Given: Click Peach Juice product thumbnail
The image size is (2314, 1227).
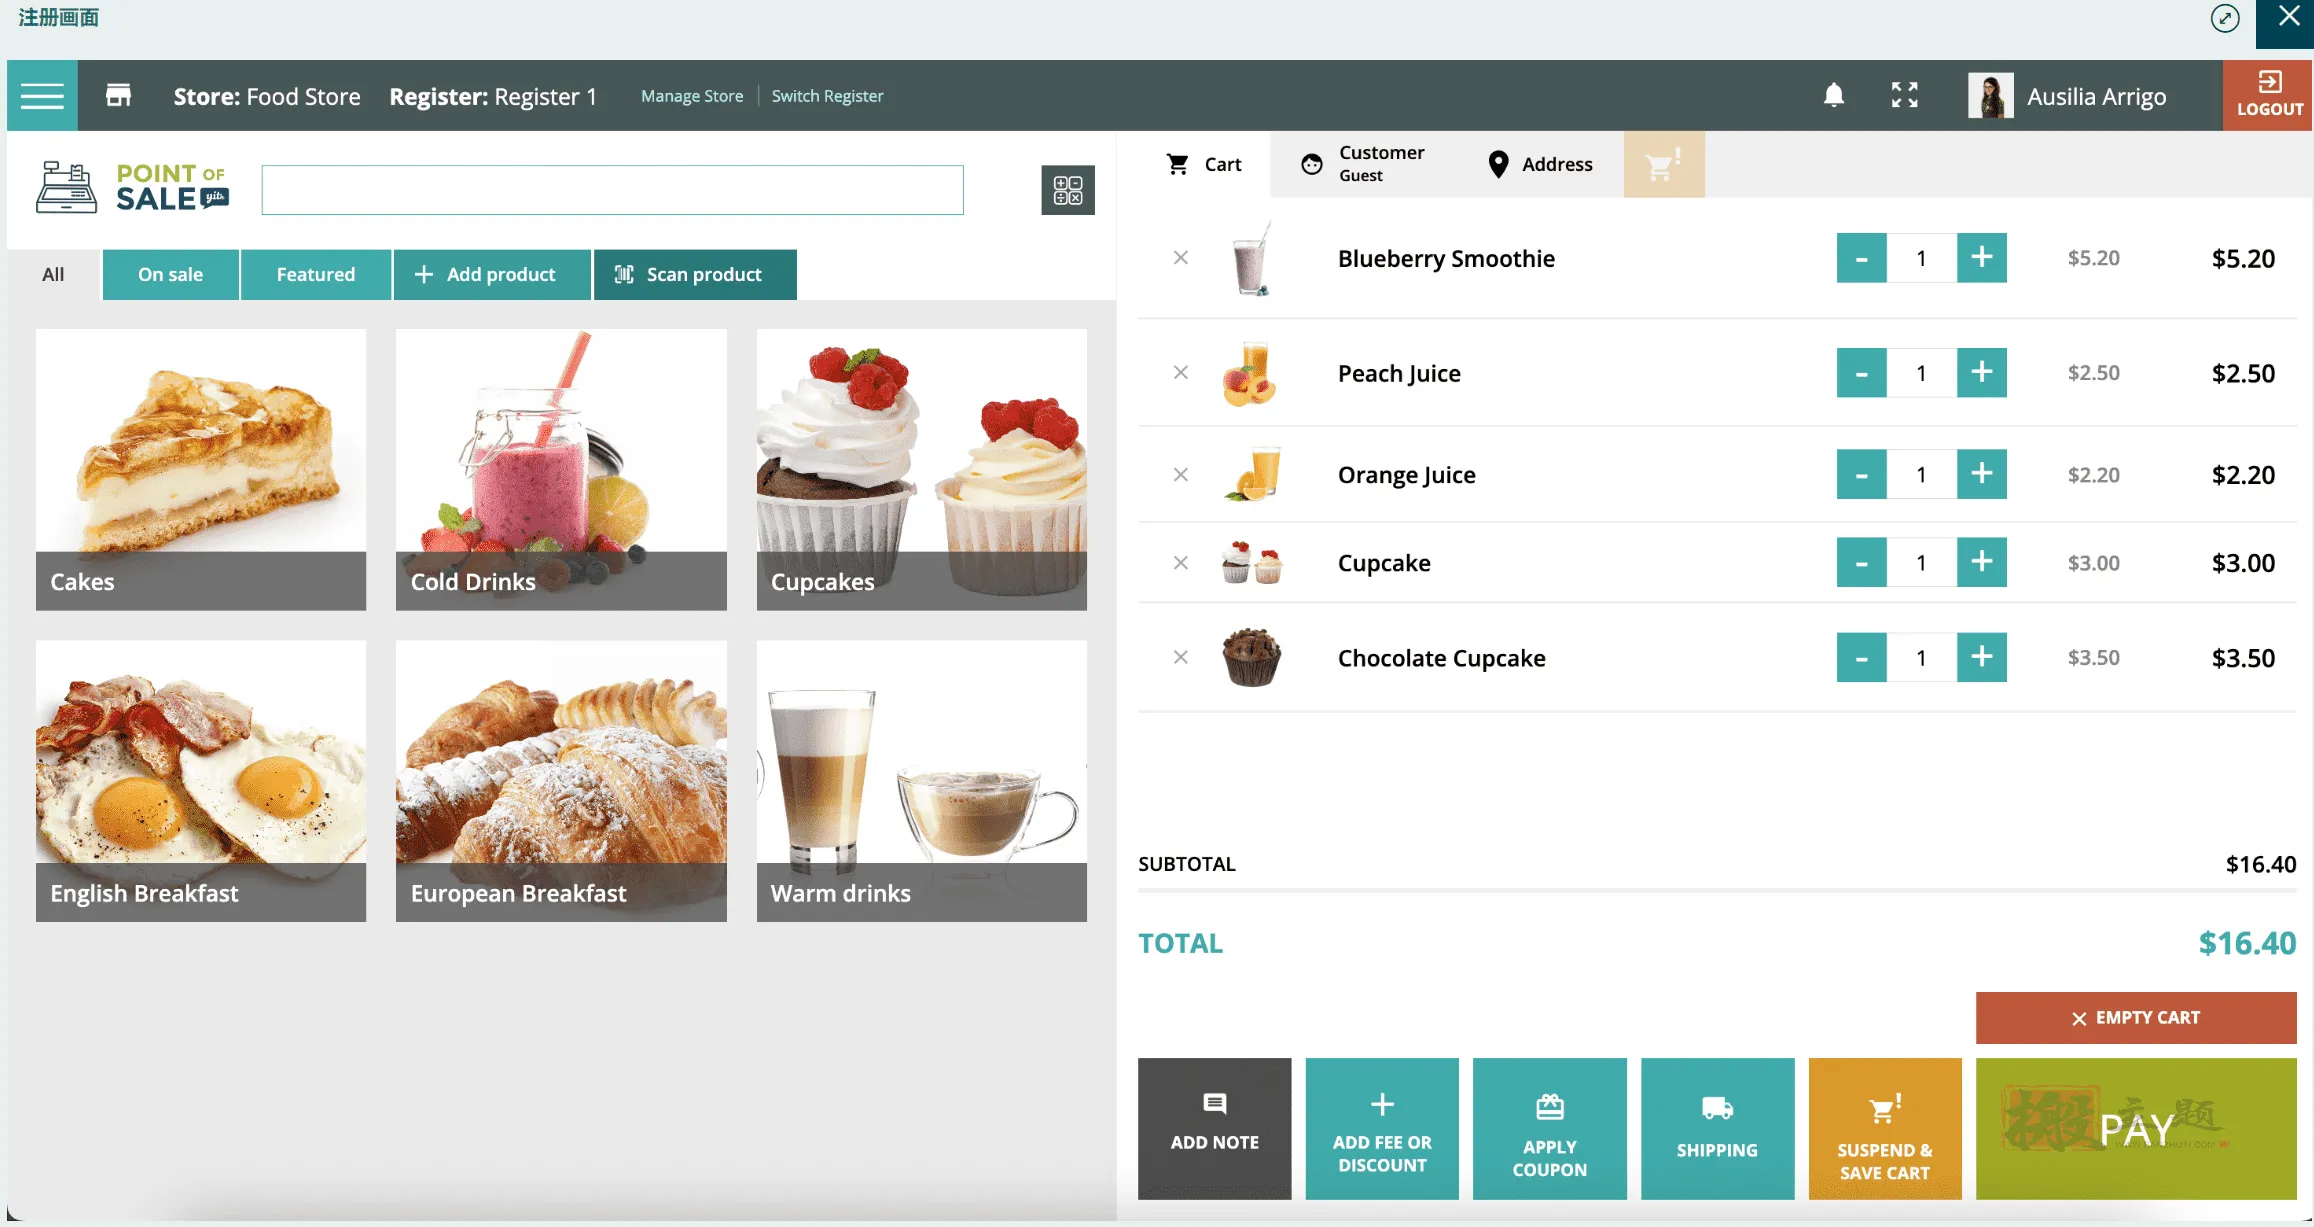Looking at the screenshot, I should pos(1249,373).
